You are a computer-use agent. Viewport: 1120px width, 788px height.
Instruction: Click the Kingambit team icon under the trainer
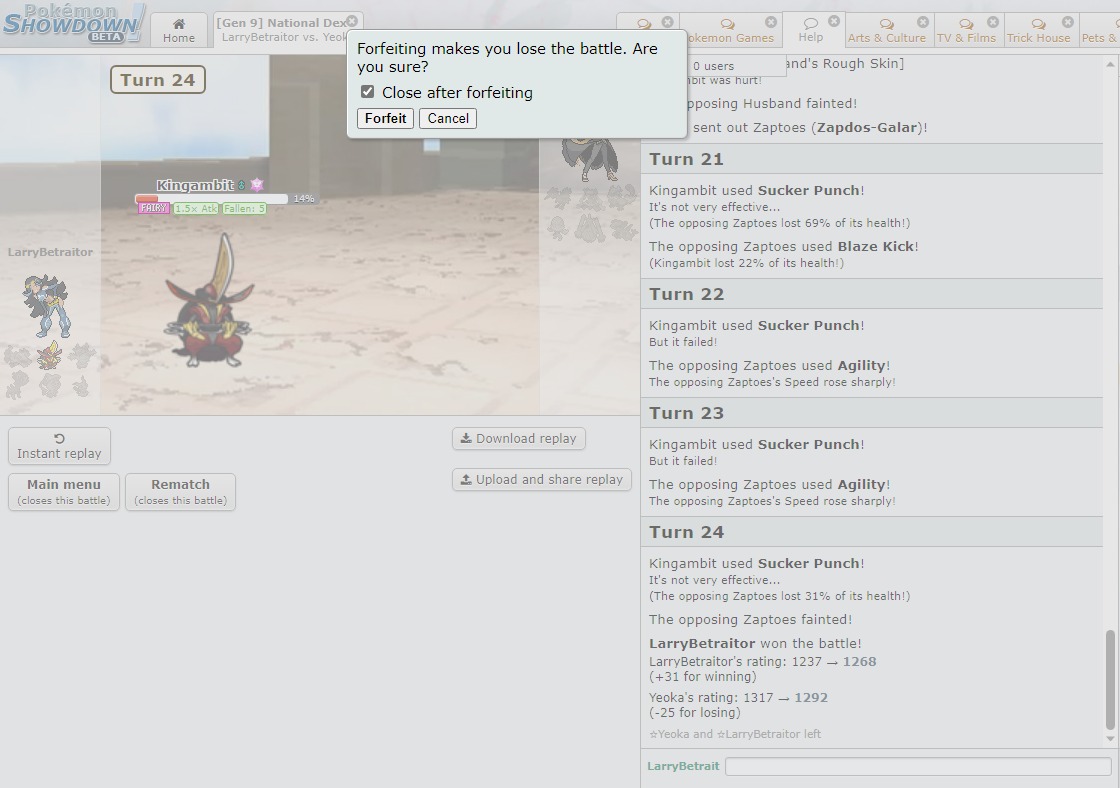[x=48, y=355]
